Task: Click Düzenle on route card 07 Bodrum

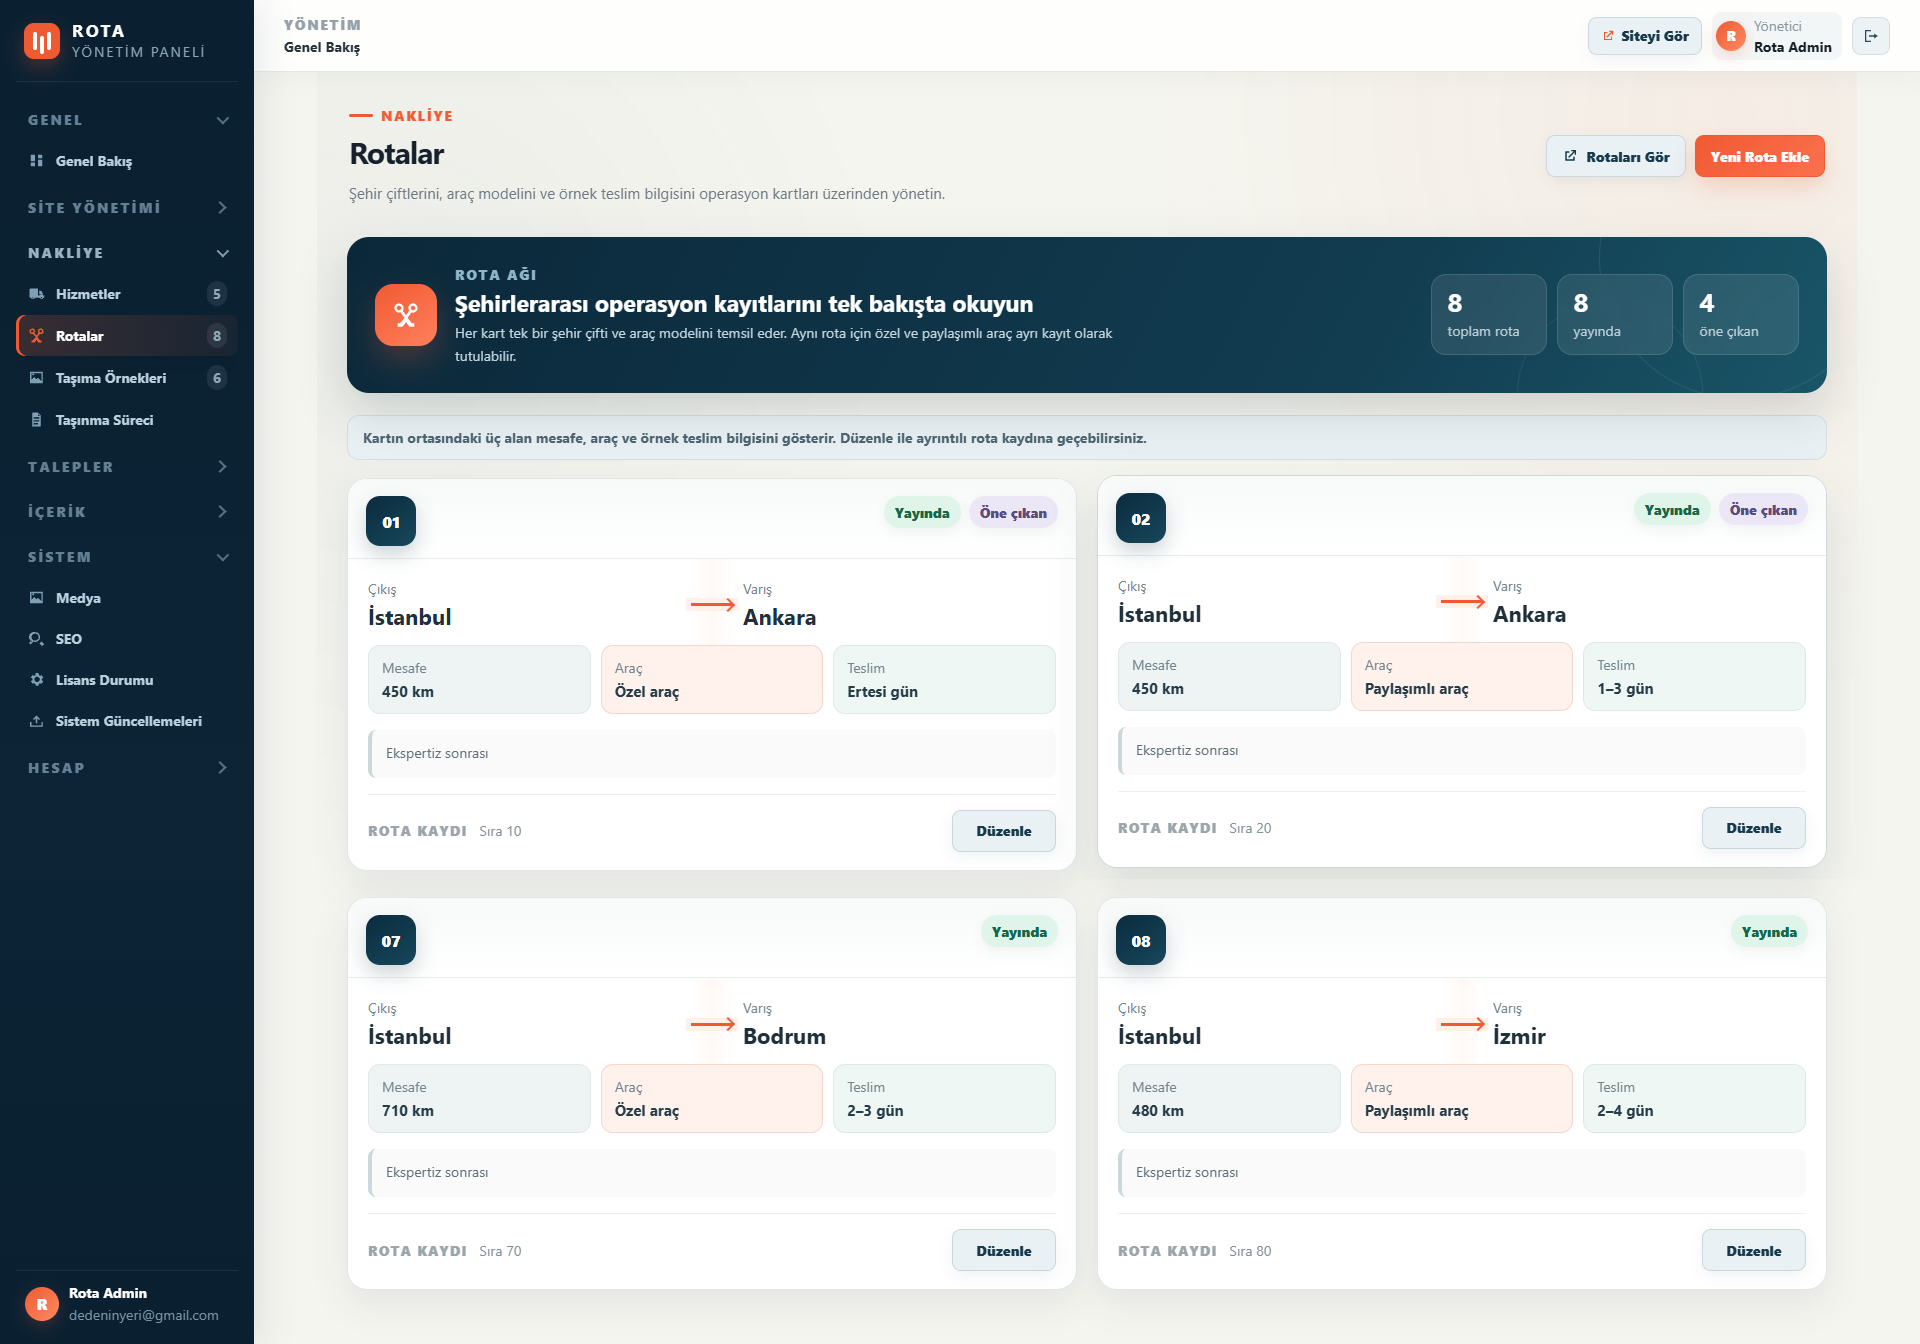Action: tap(1003, 1251)
